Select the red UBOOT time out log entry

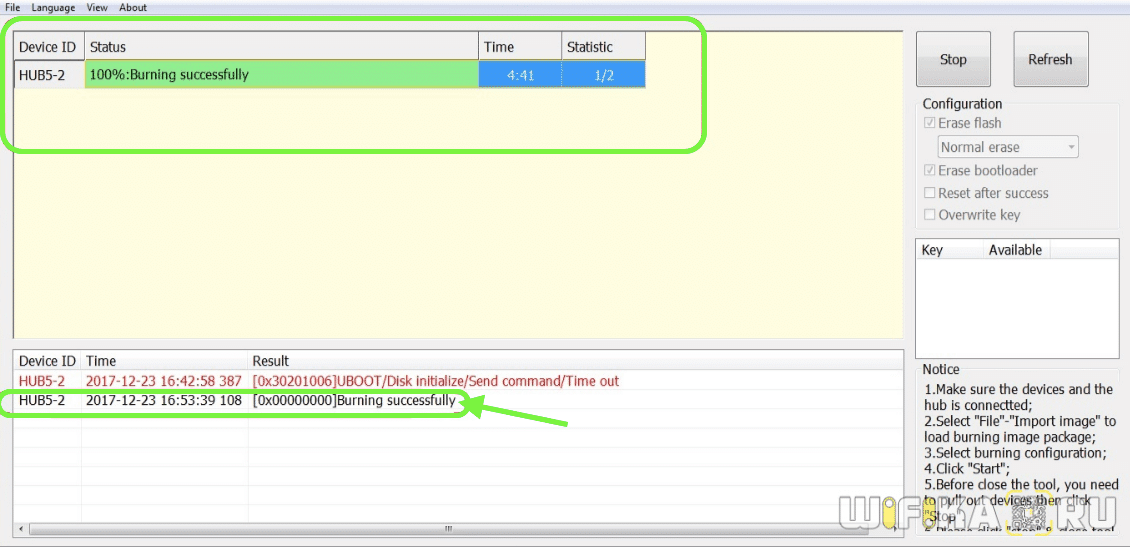click(435, 381)
